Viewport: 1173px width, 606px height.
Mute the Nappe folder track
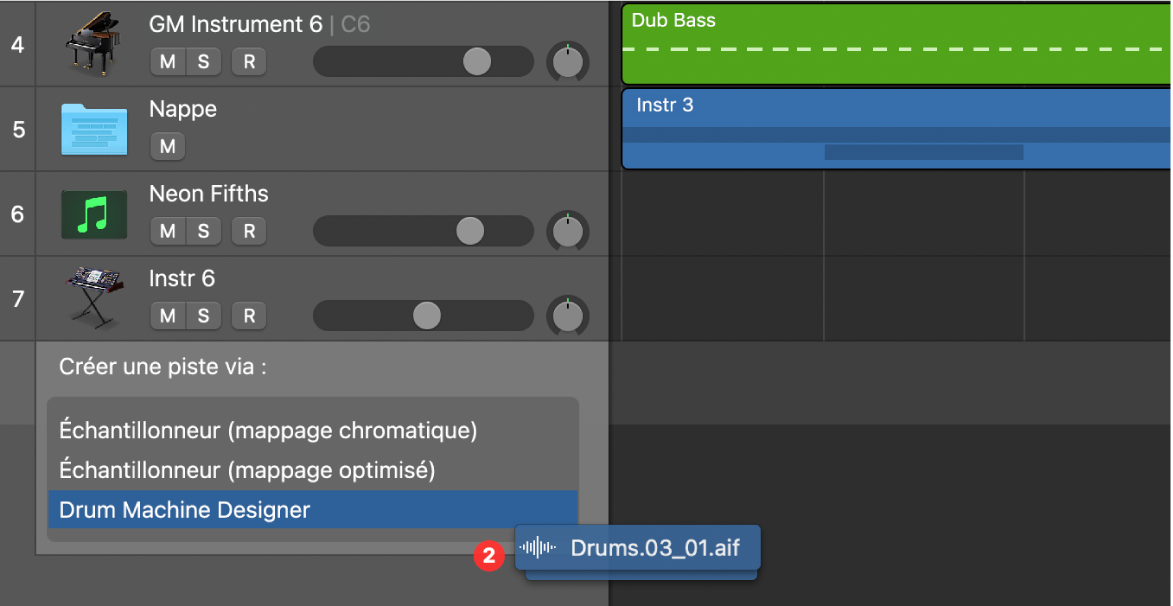[167, 147]
